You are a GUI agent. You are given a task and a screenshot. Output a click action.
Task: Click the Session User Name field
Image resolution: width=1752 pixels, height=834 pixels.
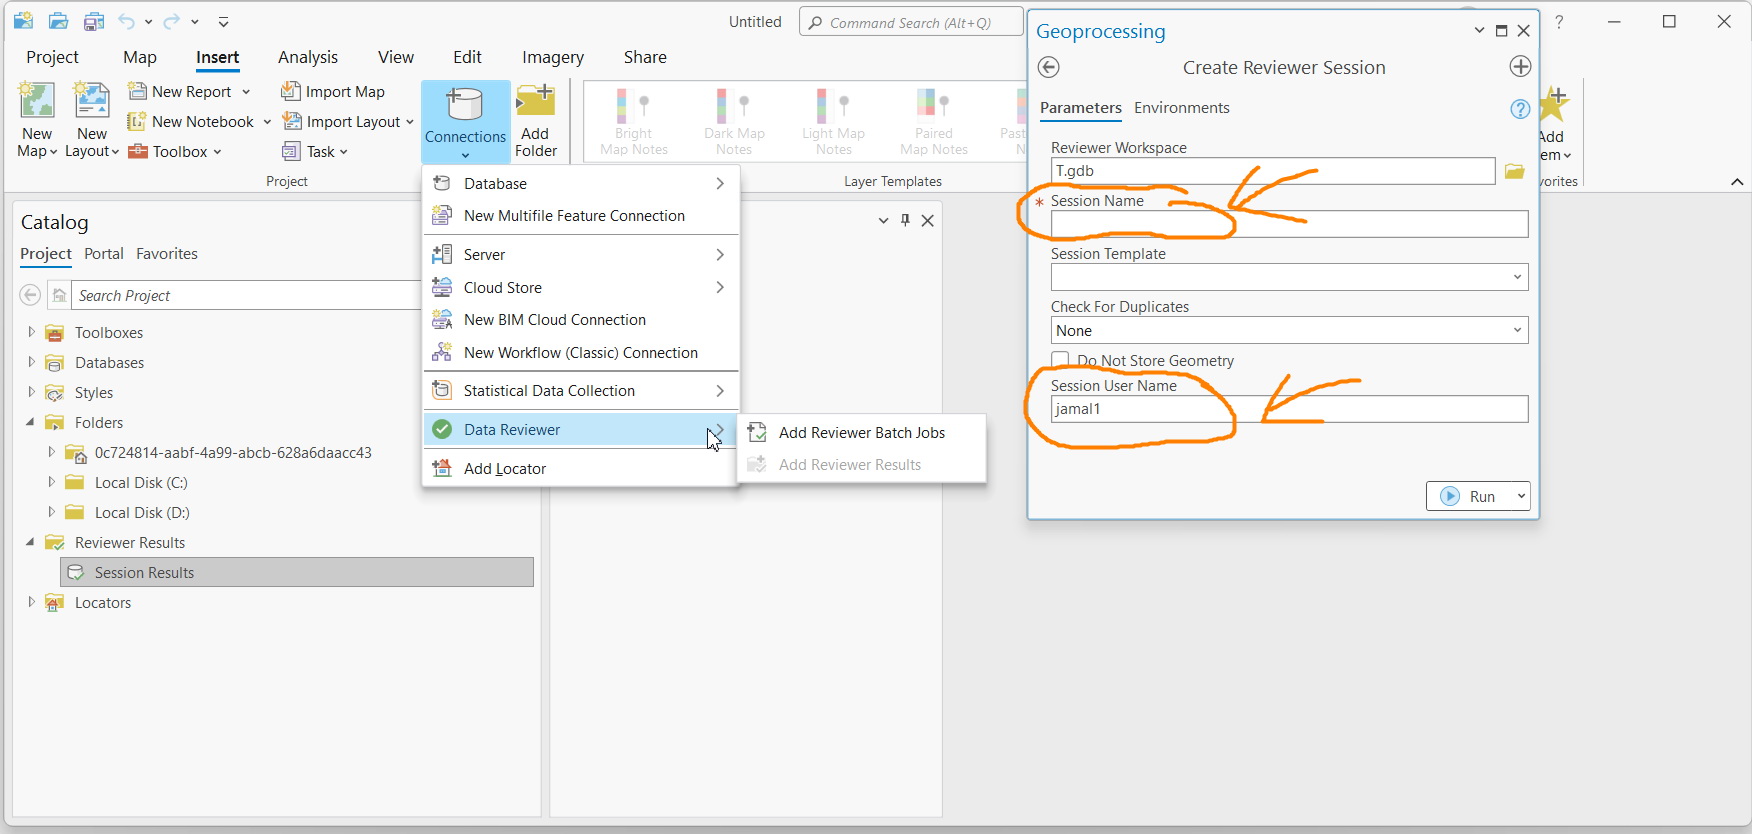click(x=1289, y=408)
